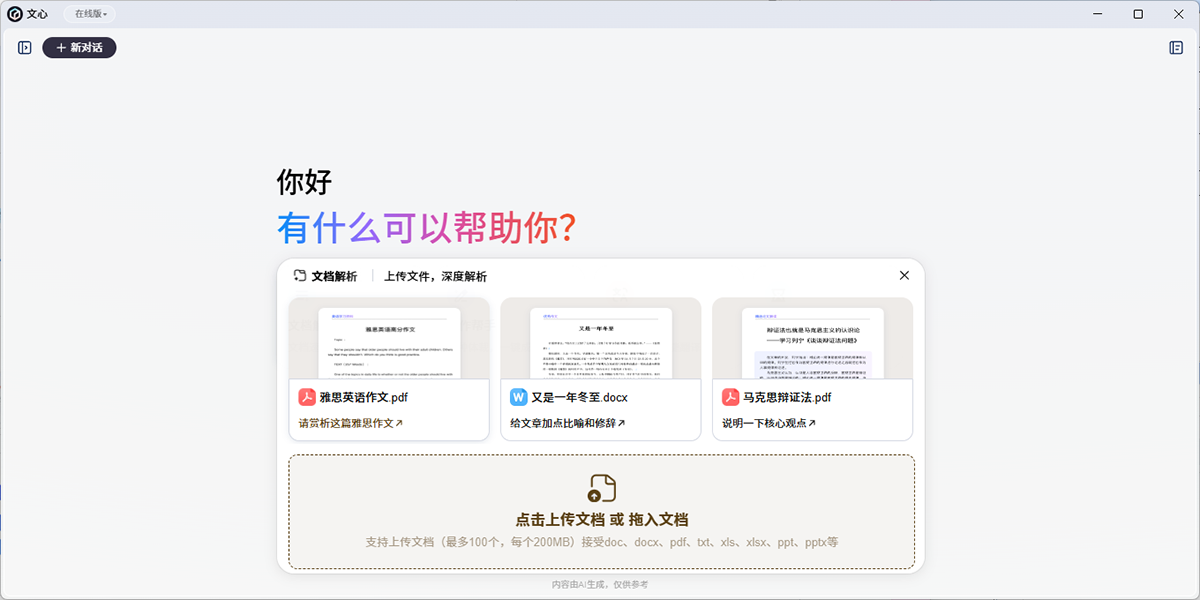Click the PDF icon beside 雅思英语作文.pdf

tap(307, 397)
